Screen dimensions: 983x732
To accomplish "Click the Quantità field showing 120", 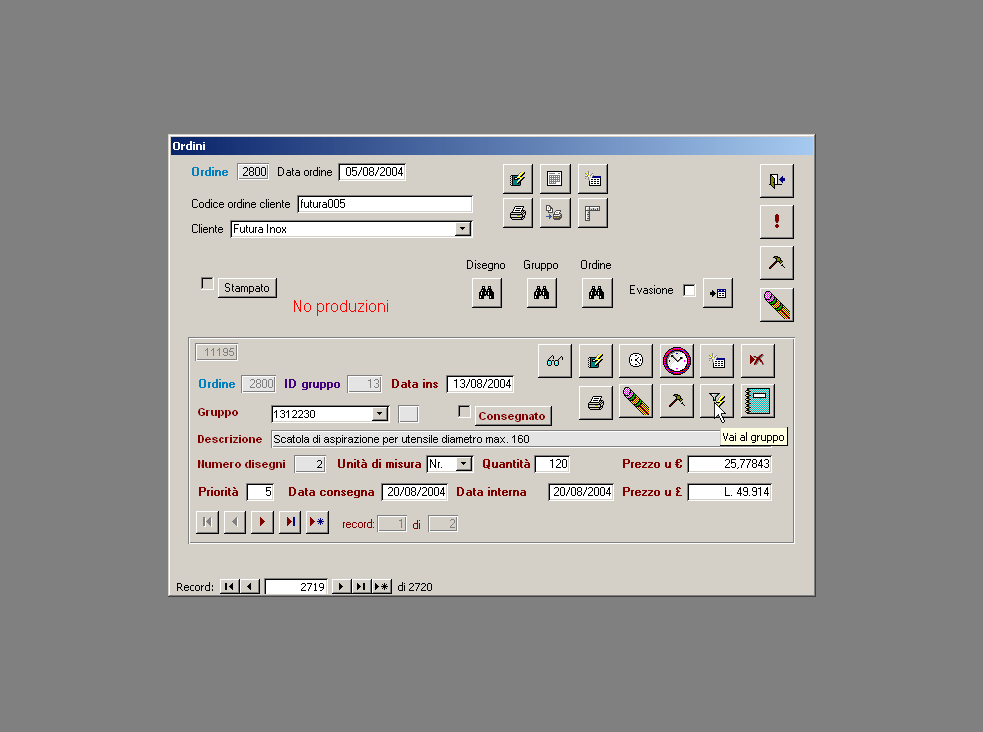I will tap(552, 464).
